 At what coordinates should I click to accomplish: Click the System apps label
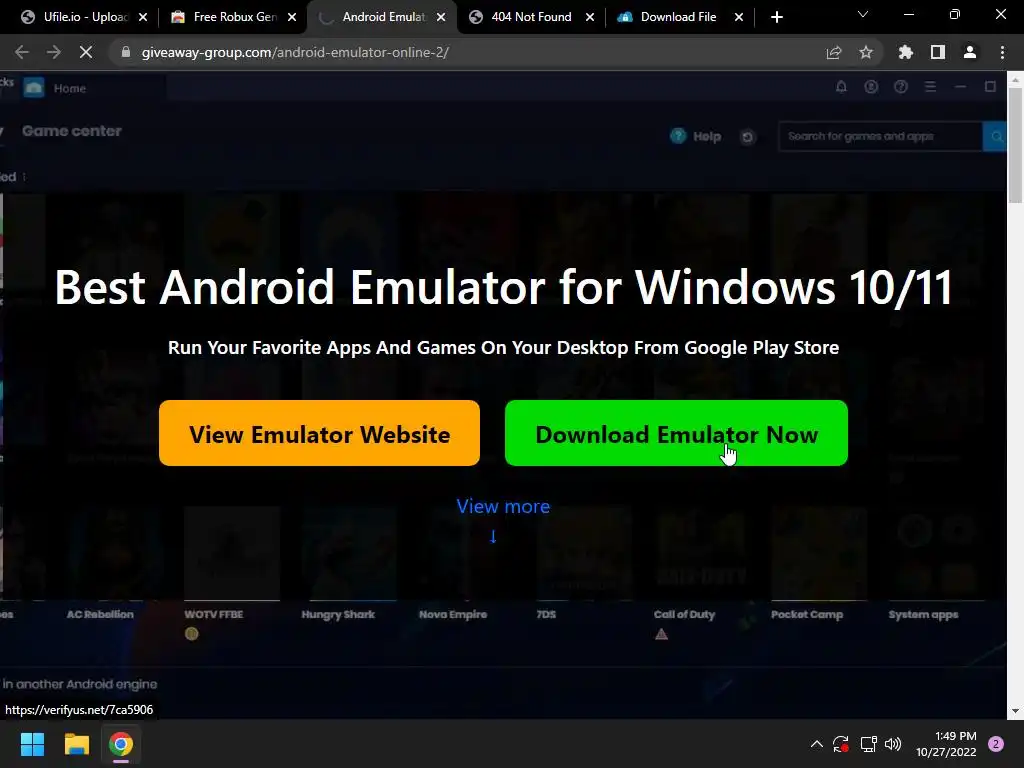tap(923, 614)
